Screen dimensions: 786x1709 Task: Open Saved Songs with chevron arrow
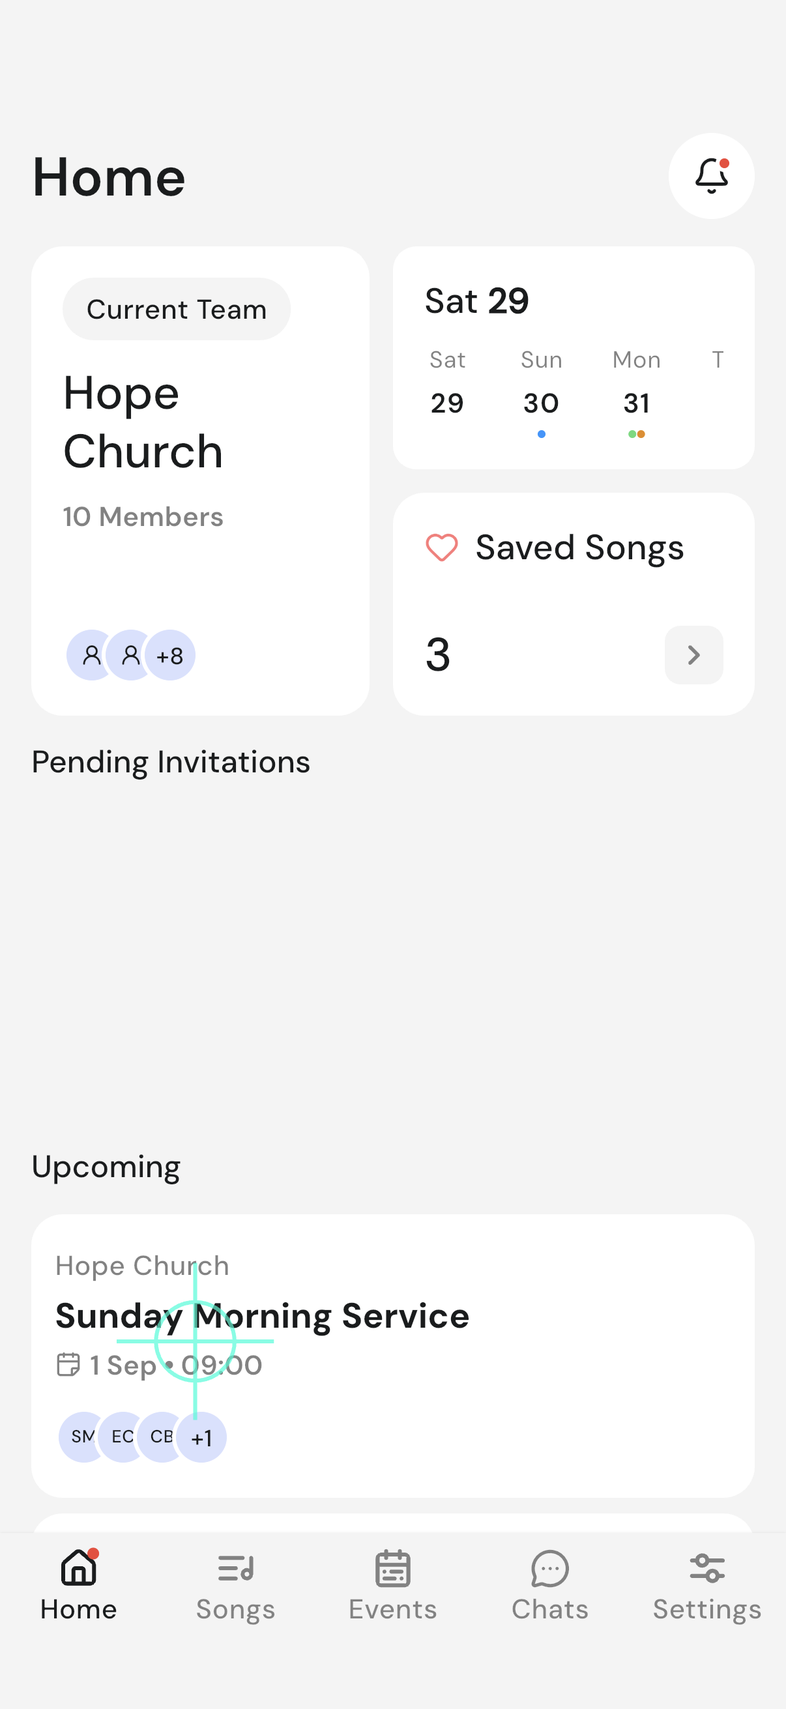[694, 655]
